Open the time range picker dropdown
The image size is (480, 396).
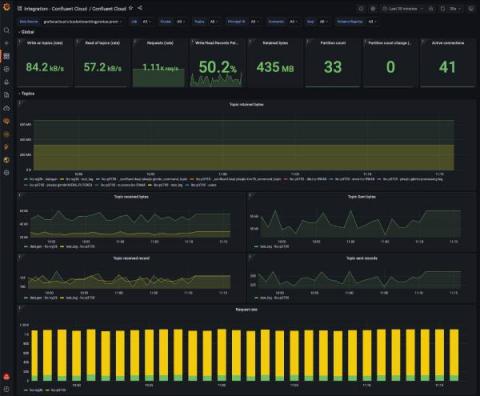403,9
